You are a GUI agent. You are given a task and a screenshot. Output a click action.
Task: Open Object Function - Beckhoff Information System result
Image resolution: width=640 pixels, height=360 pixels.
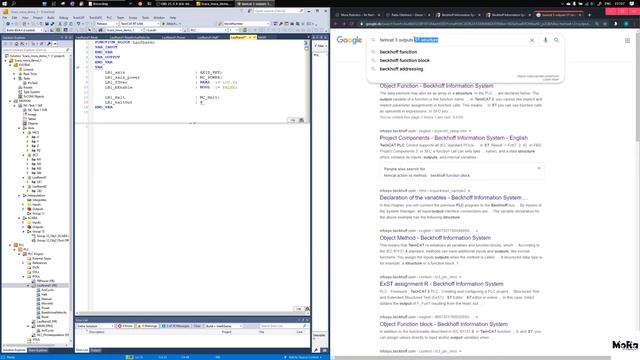[x=436, y=86]
